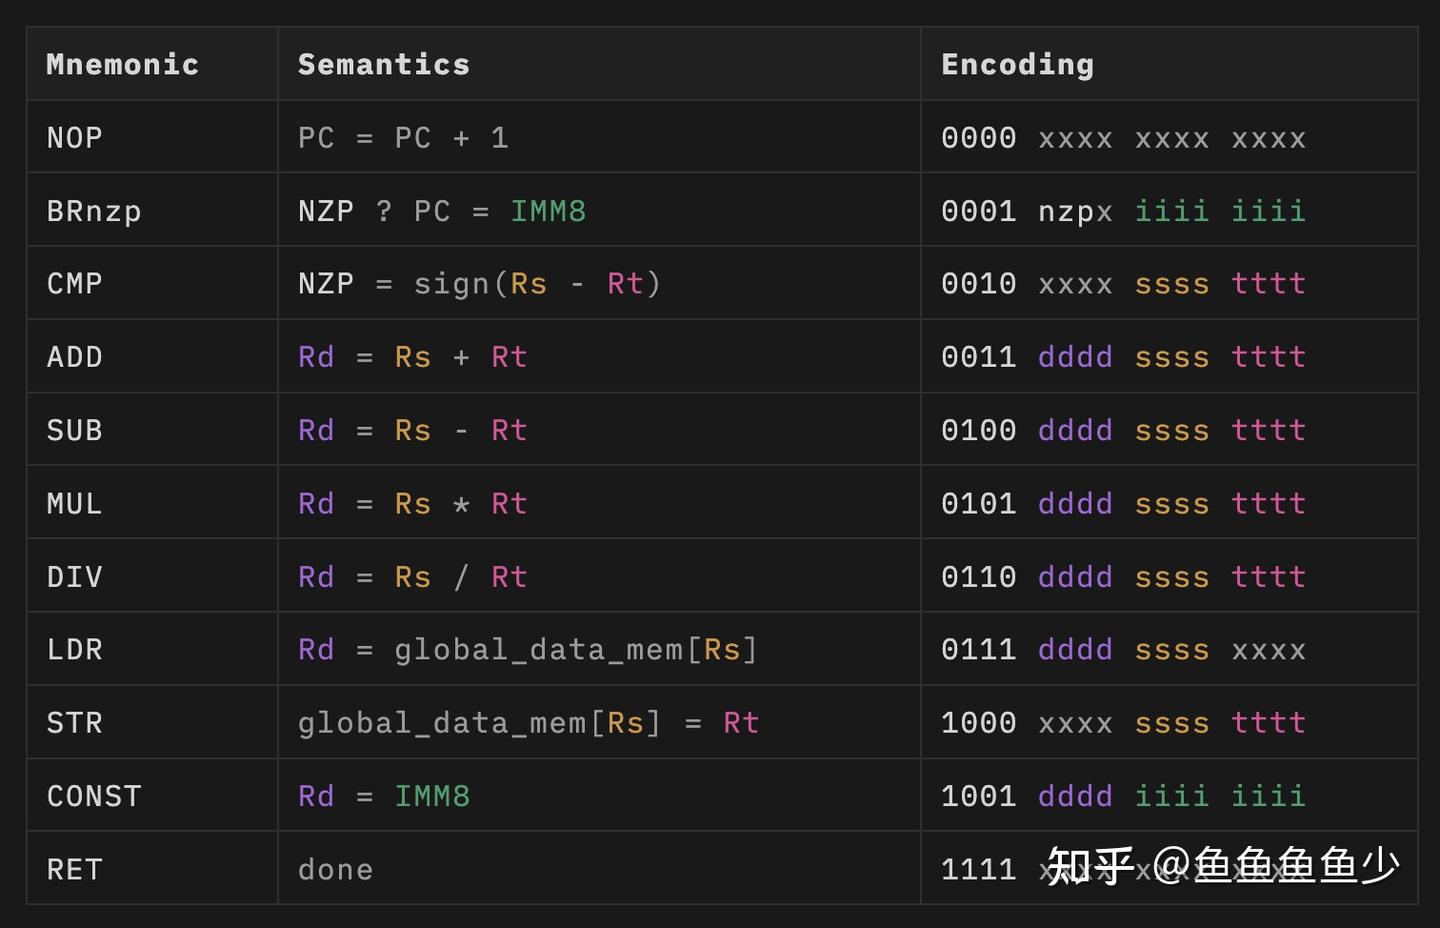Click the STR mnemonic cell
This screenshot has height=928, width=1440.
click(x=74, y=722)
